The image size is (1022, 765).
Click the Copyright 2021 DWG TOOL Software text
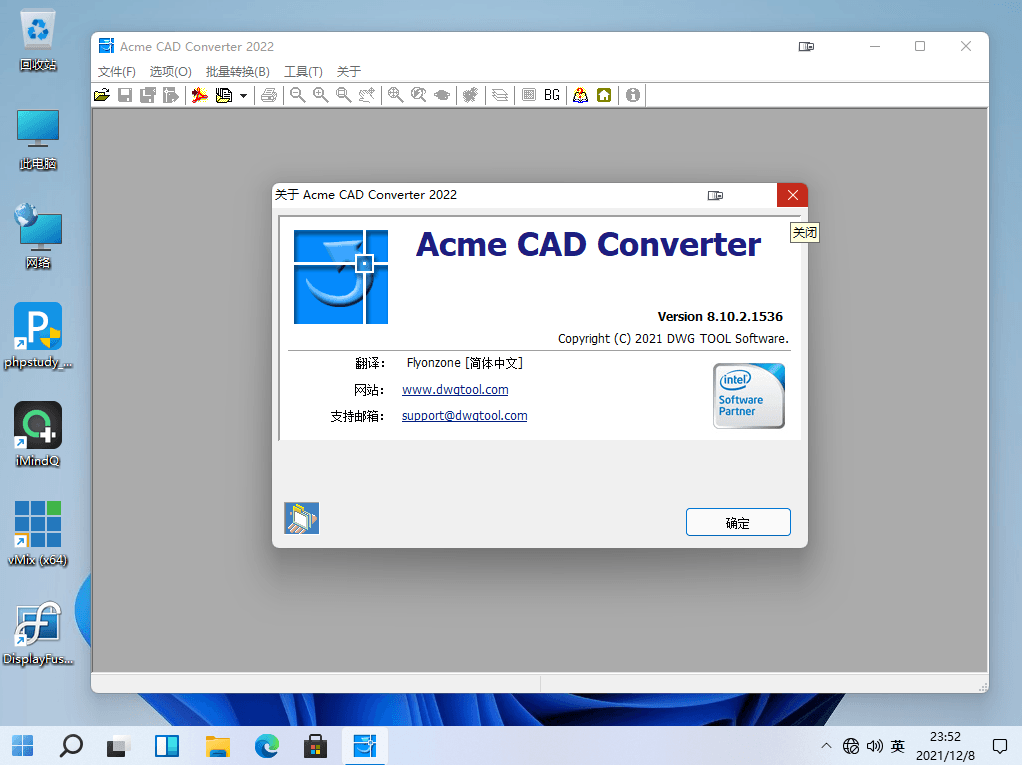click(673, 339)
